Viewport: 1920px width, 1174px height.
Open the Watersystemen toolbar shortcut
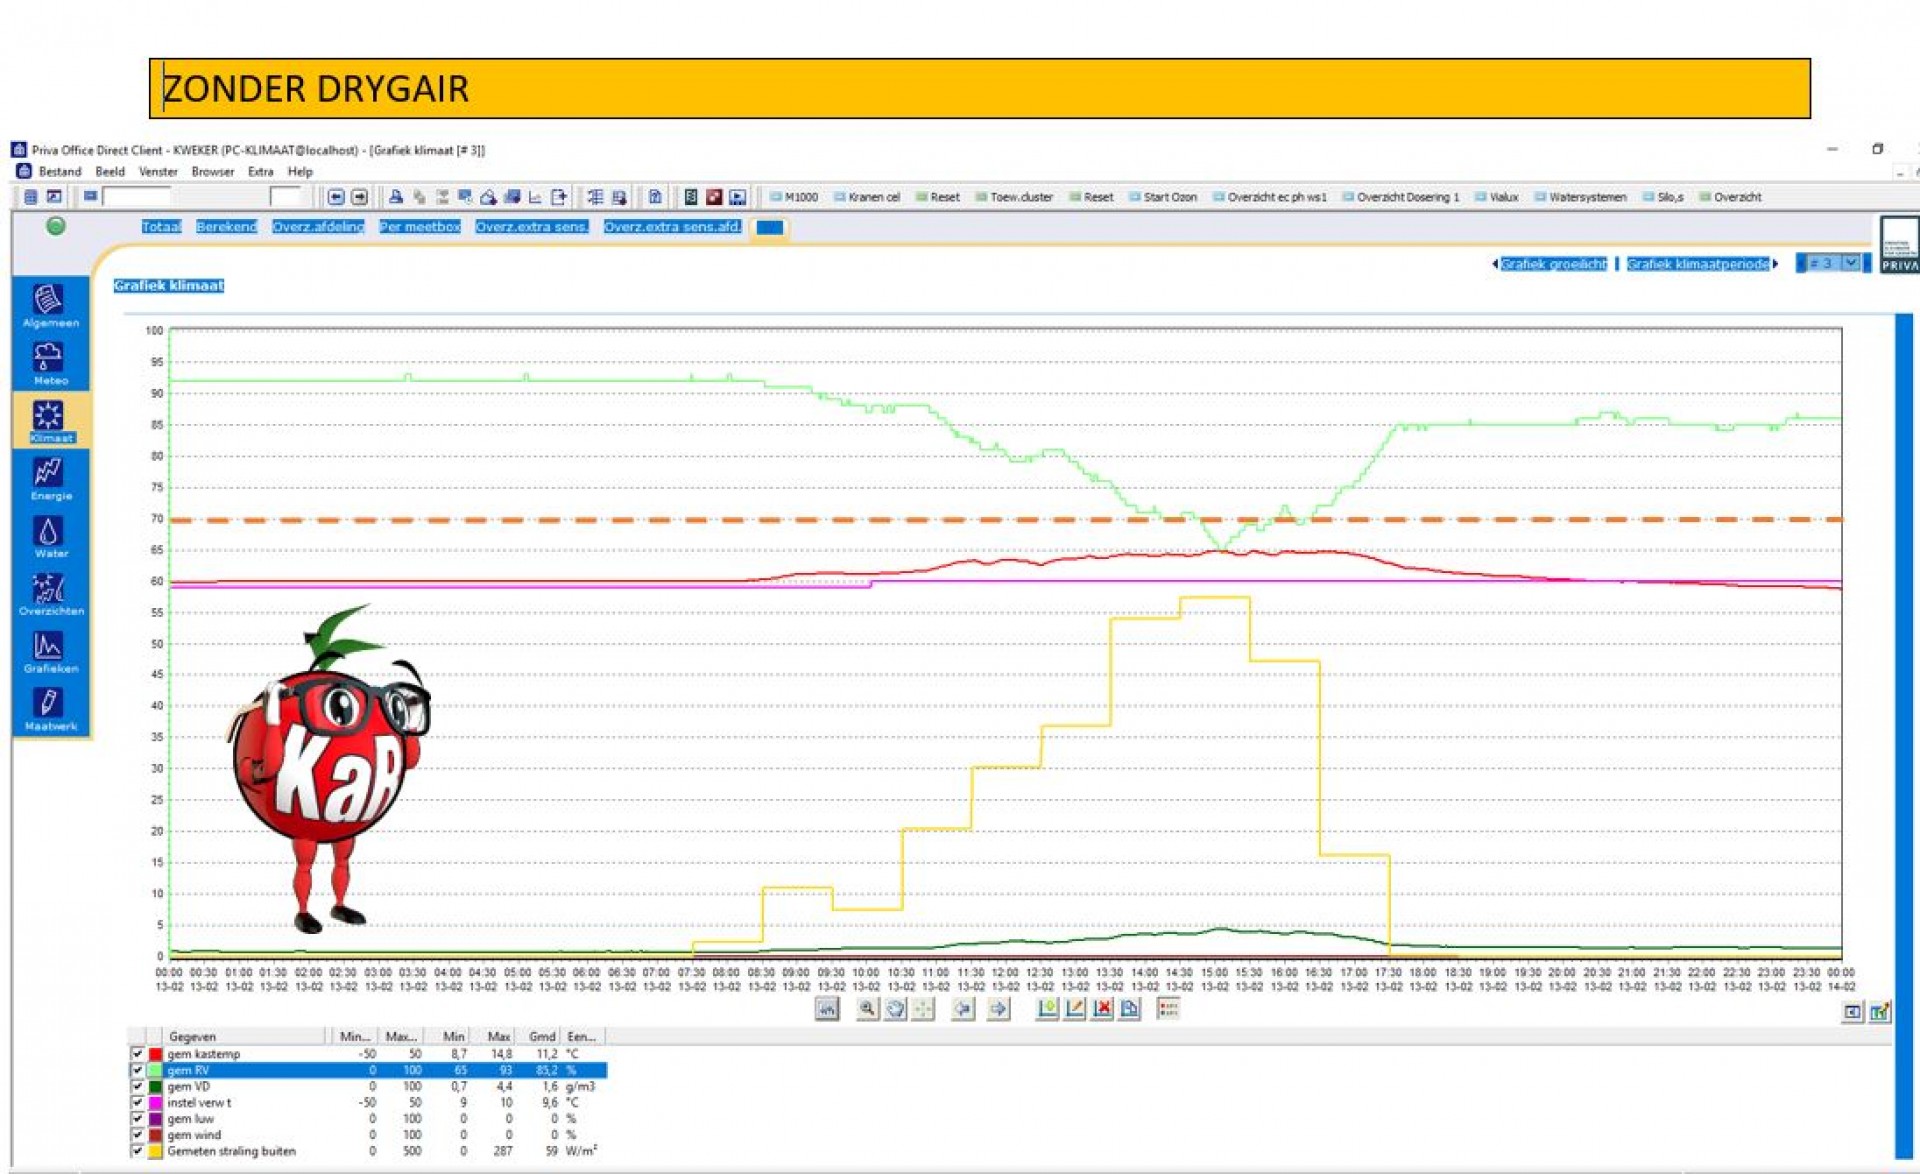(1581, 197)
